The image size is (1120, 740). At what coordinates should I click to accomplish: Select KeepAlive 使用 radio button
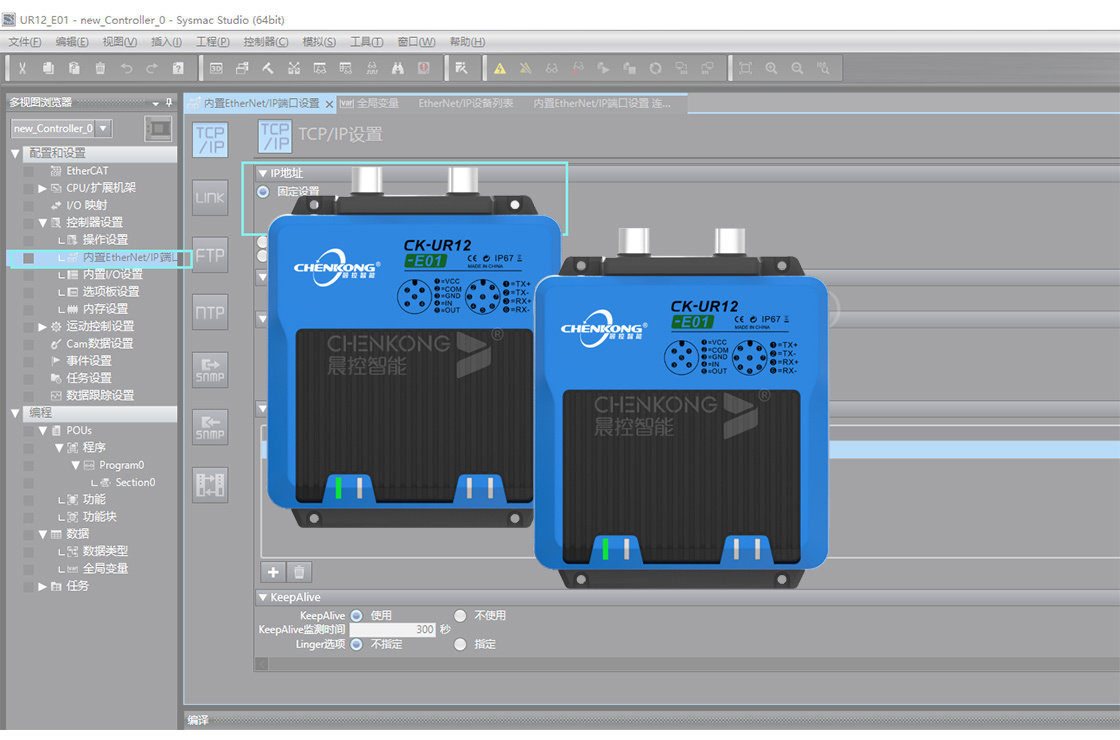(356, 616)
